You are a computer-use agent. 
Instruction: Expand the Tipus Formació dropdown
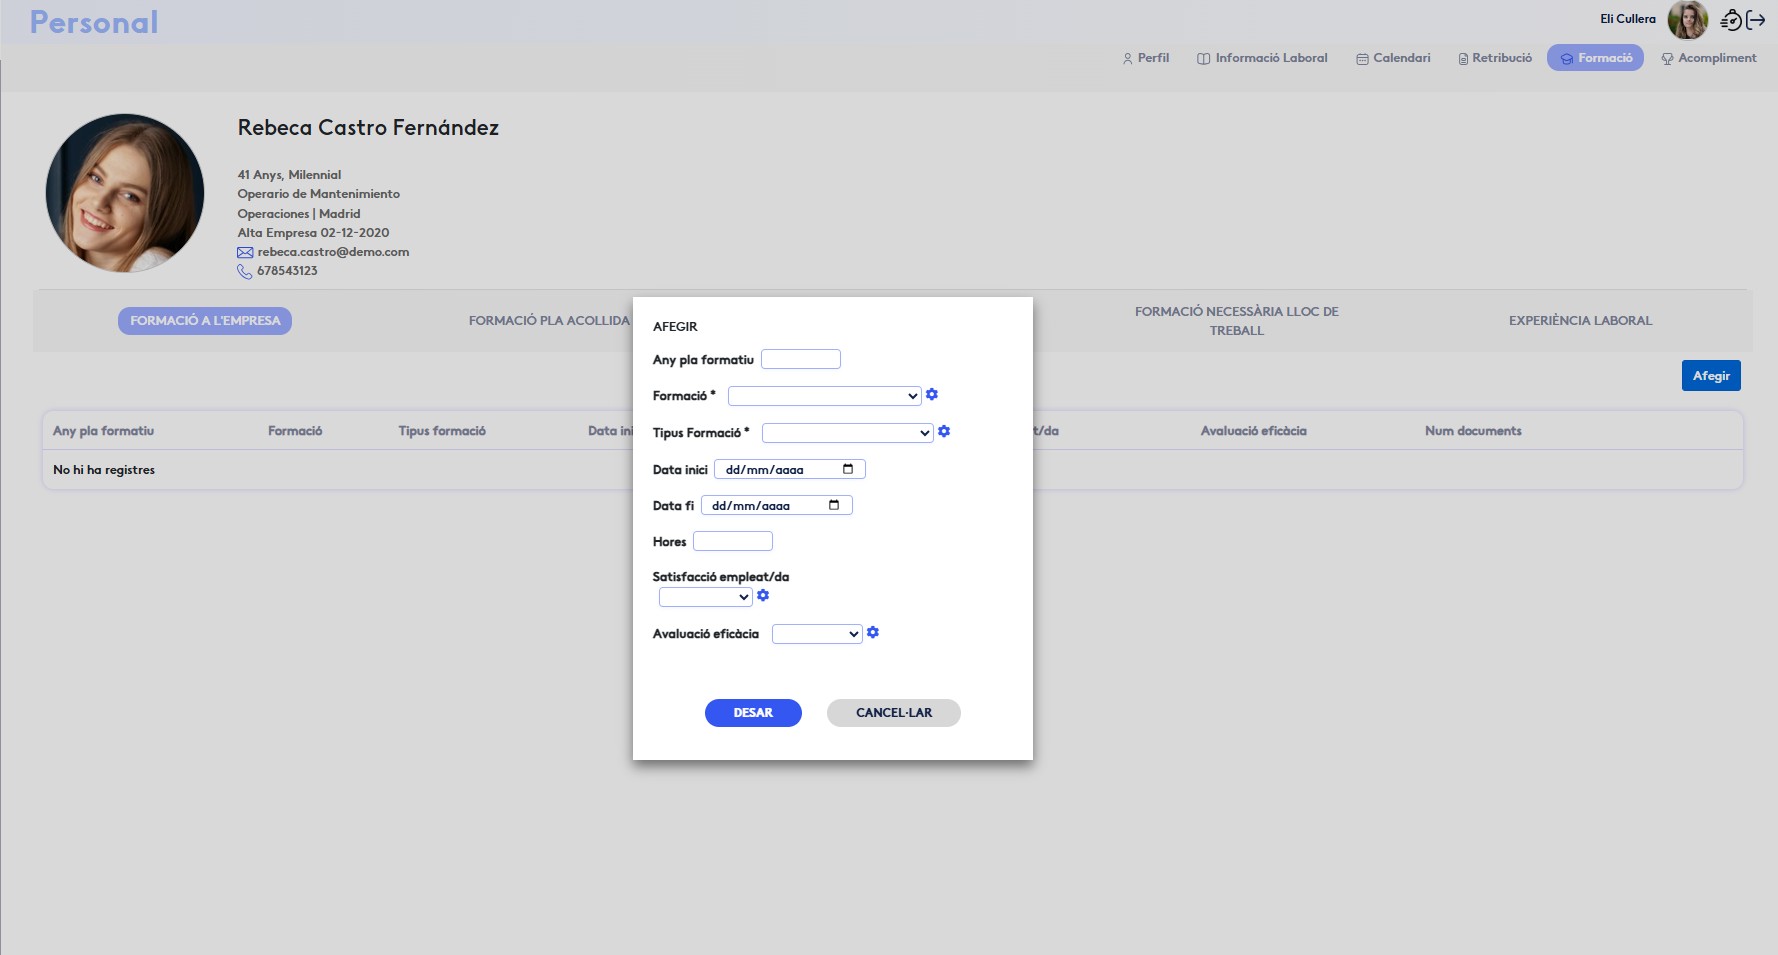coord(847,433)
